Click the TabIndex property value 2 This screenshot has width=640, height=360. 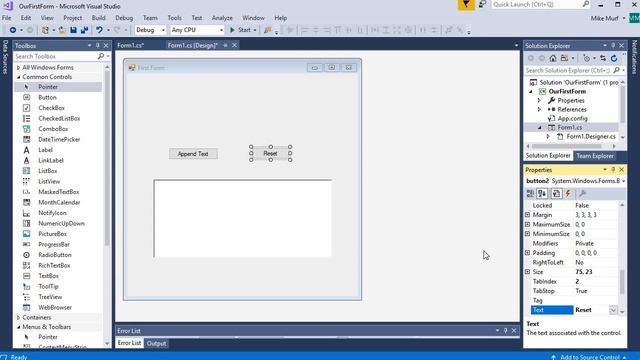[x=596, y=282]
